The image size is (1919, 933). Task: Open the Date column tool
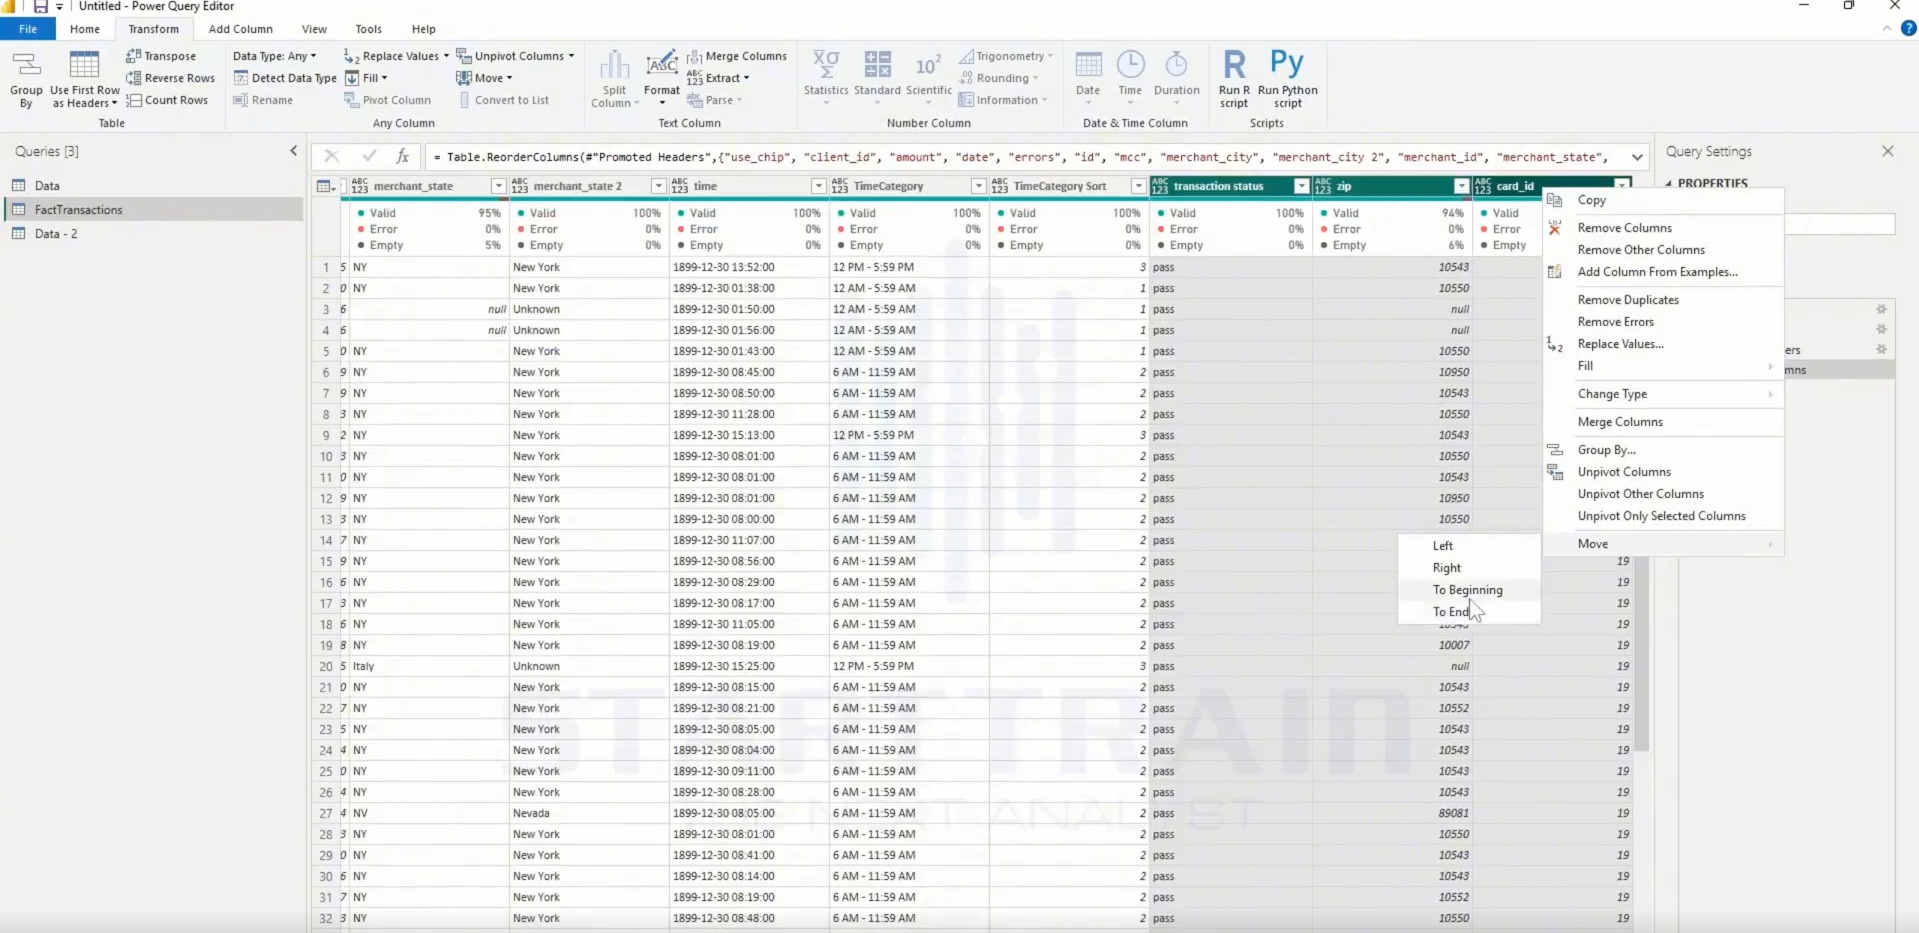pyautogui.click(x=1088, y=77)
